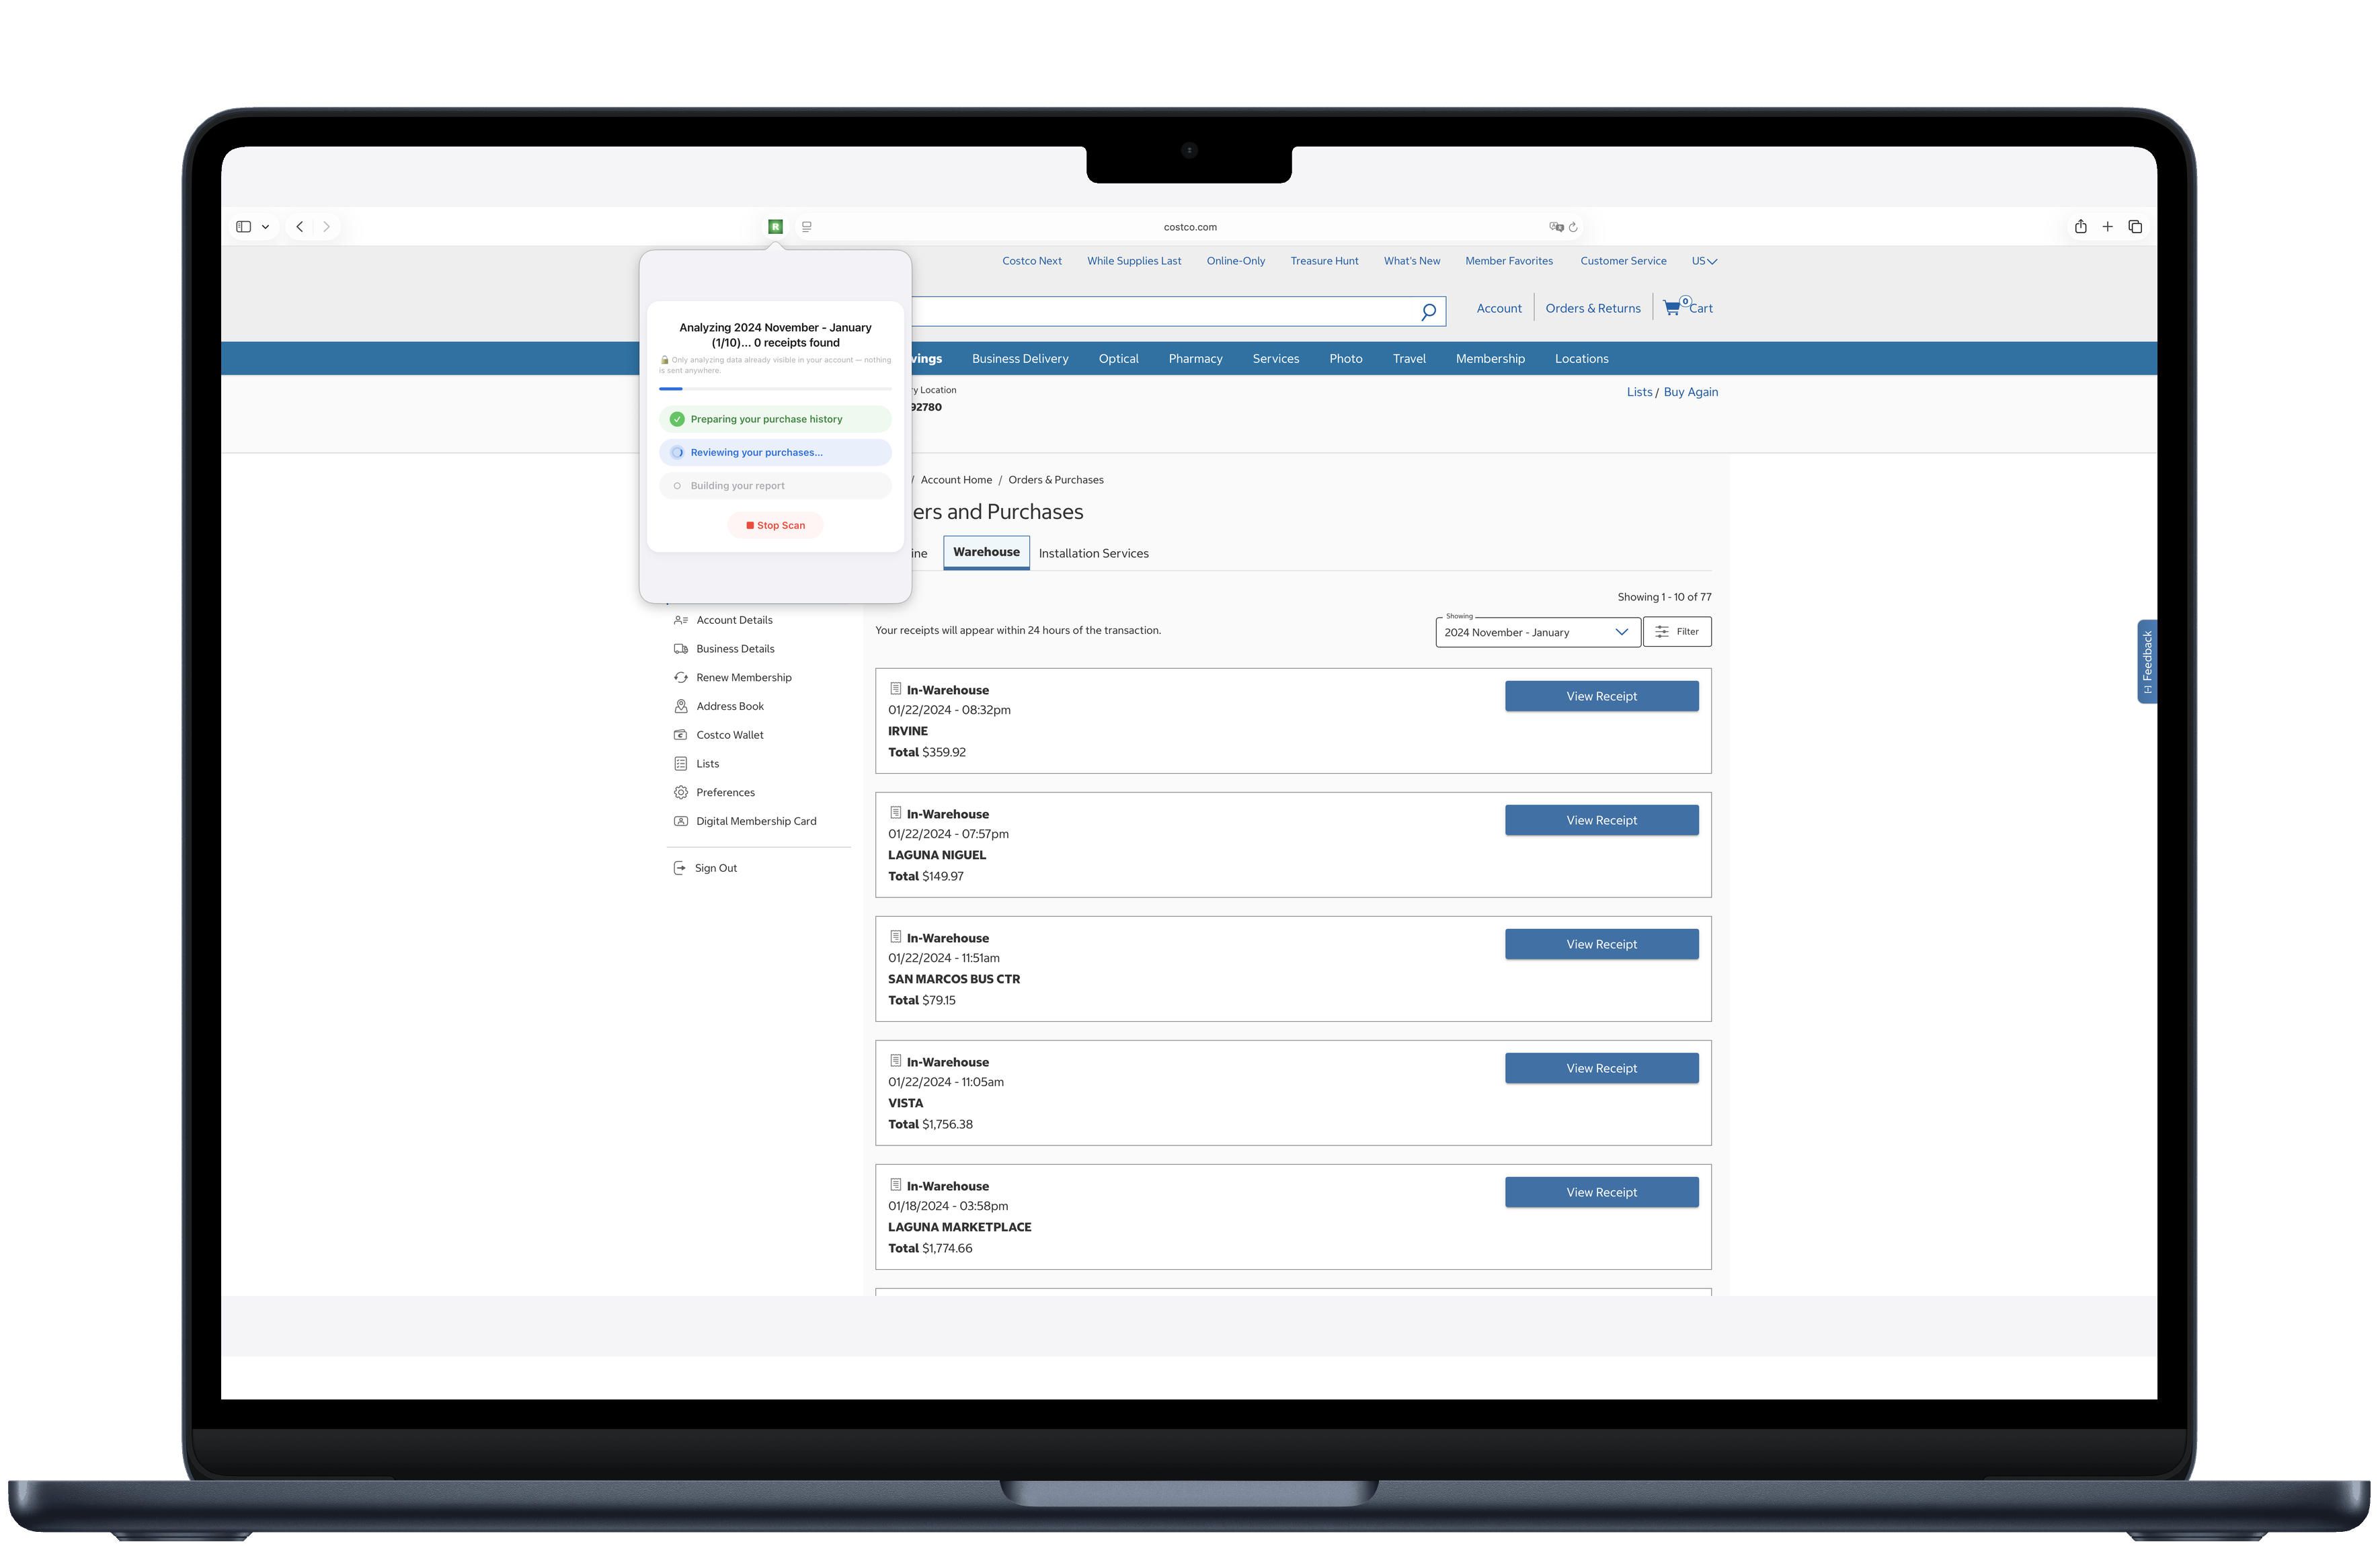Open the What's New link

coord(1412,261)
